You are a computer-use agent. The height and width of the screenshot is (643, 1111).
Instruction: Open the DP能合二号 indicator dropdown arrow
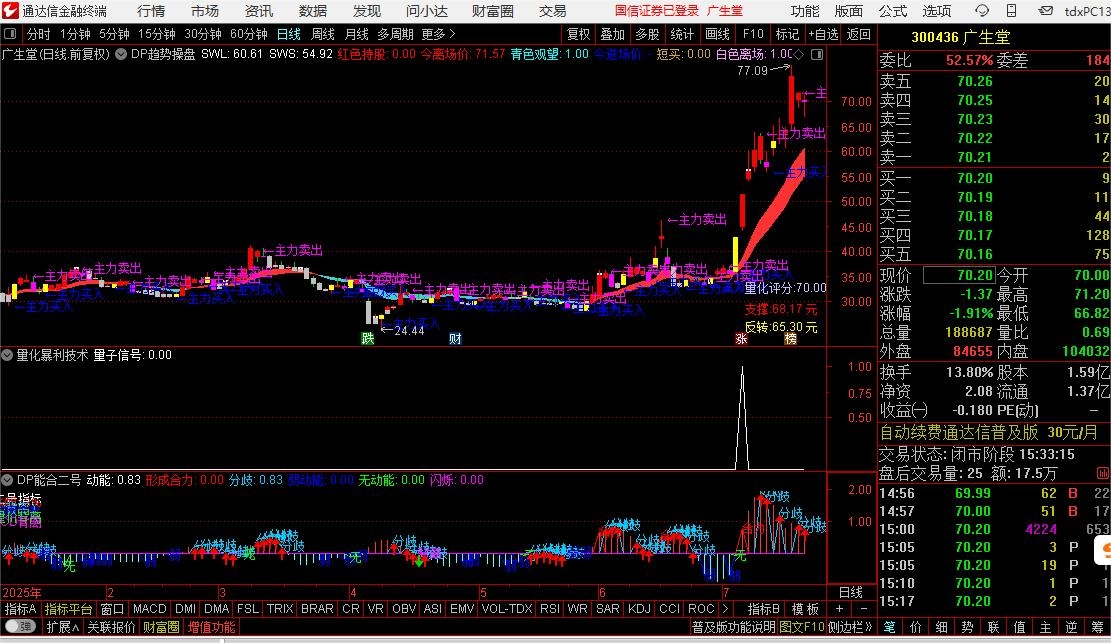coord(7,480)
